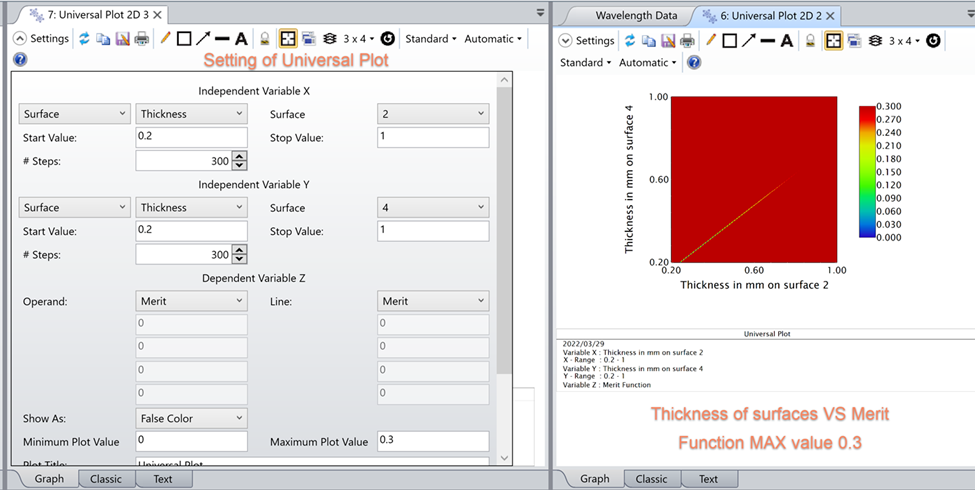Click the circular reset icon in the right toolbar
Image resolution: width=975 pixels, height=490 pixels.
pyautogui.click(x=933, y=41)
